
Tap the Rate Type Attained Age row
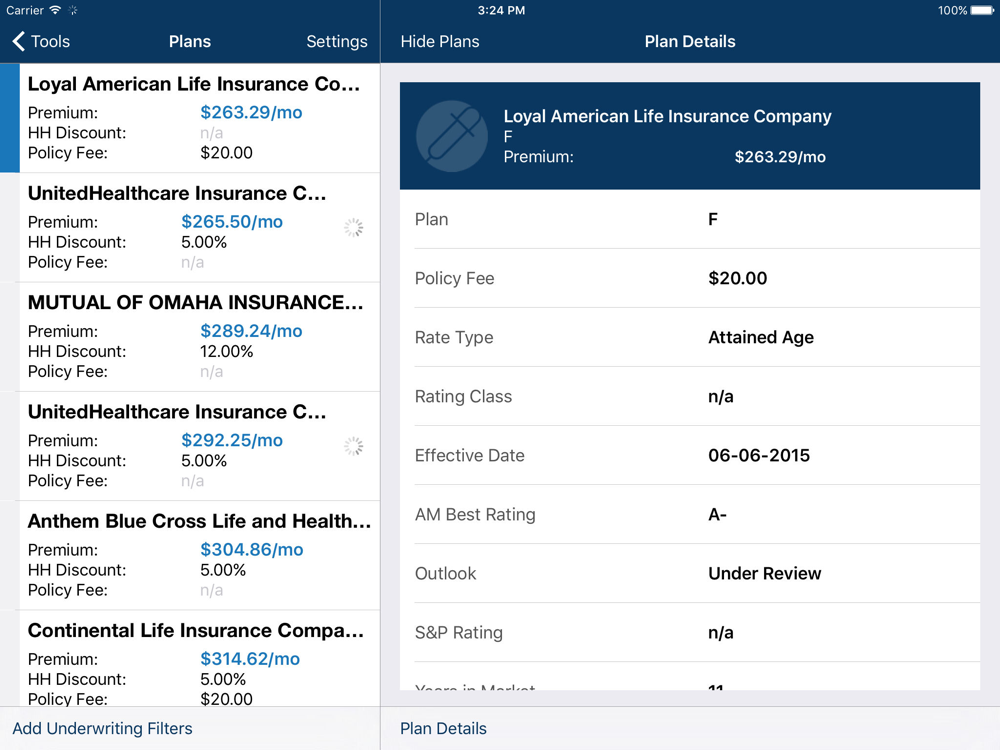tap(689, 338)
